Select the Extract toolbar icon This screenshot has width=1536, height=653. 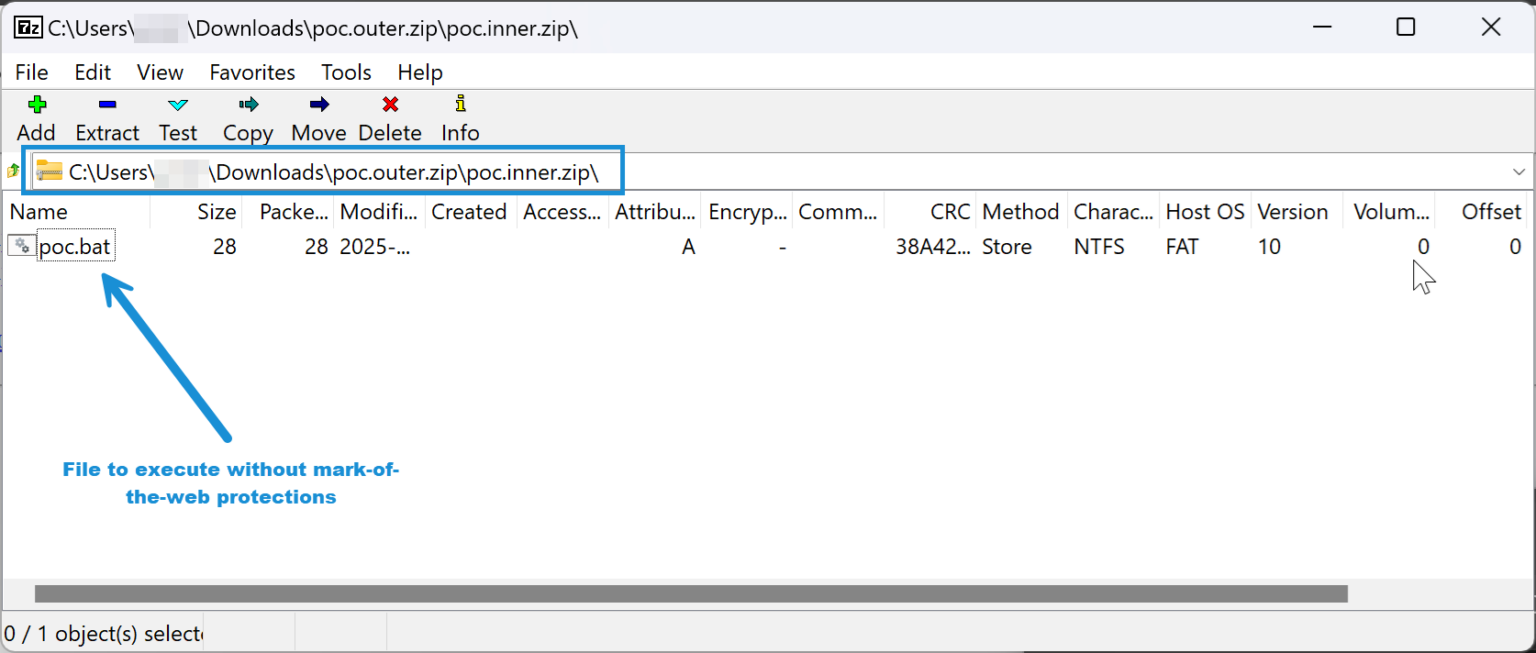click(107, 104)
